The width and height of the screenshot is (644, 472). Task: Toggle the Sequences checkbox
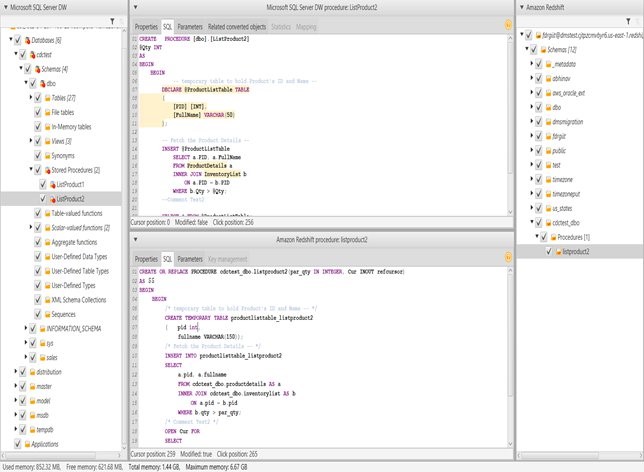pos(37,314)
